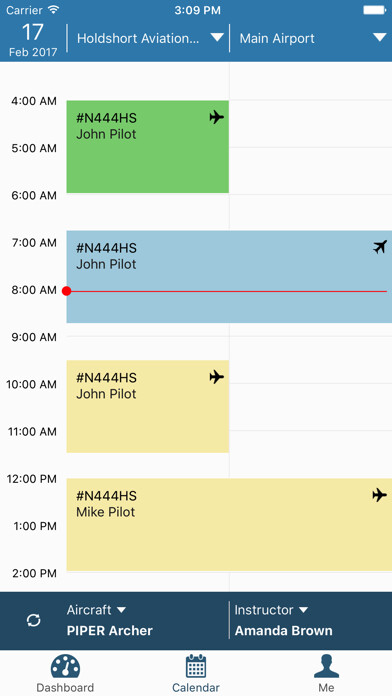
Task: Tap airplane icon on Mike Pilot booking
Action: tap(380, 494)
